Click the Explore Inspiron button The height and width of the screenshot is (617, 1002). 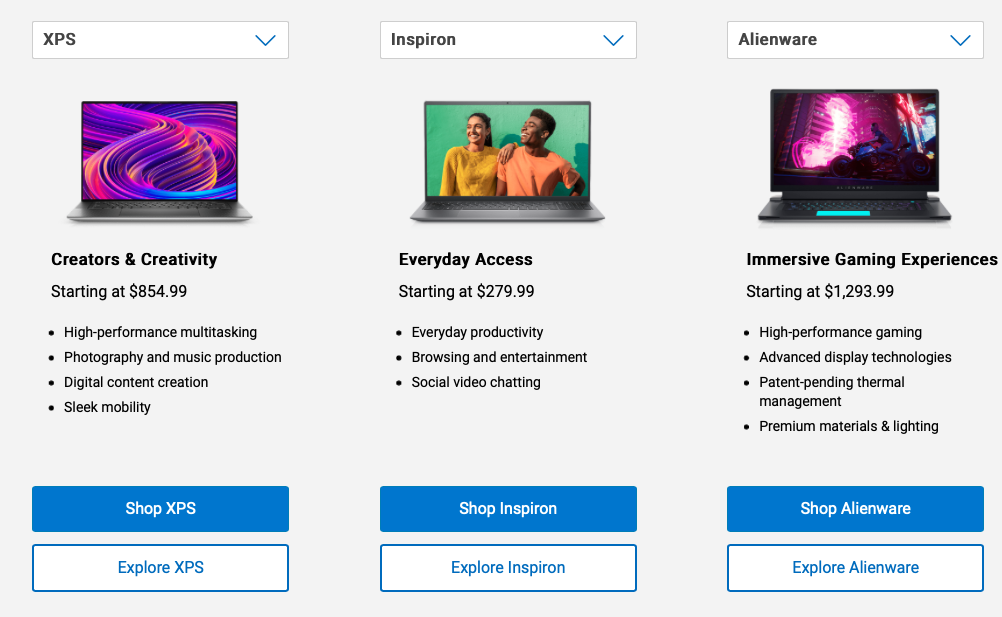click(x=508, y=568)
